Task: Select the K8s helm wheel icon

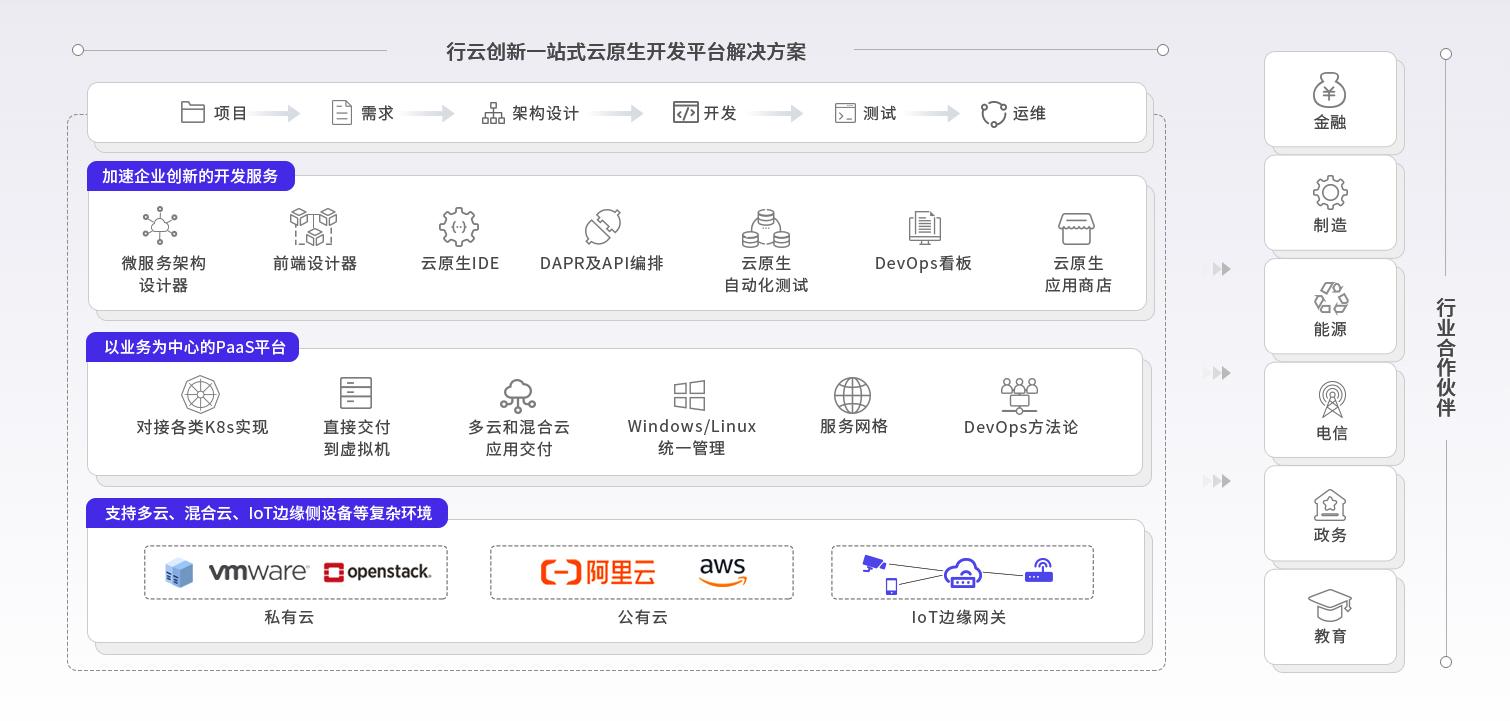Action: pyautogui.click(x=201, y=394)
